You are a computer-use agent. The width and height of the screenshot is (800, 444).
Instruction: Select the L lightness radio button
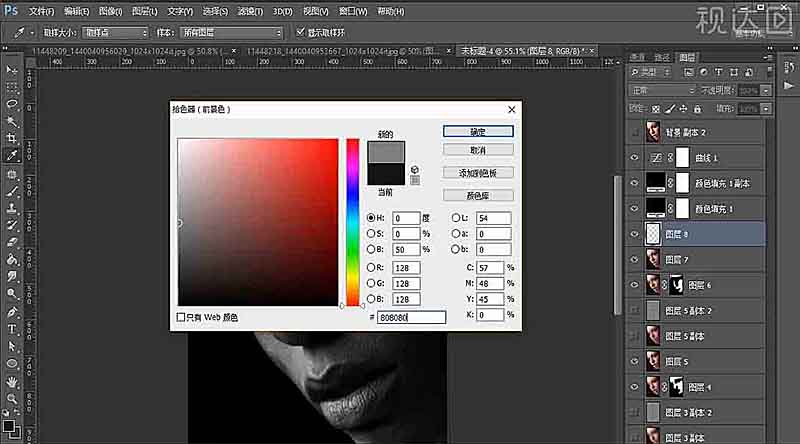[455, 217]
